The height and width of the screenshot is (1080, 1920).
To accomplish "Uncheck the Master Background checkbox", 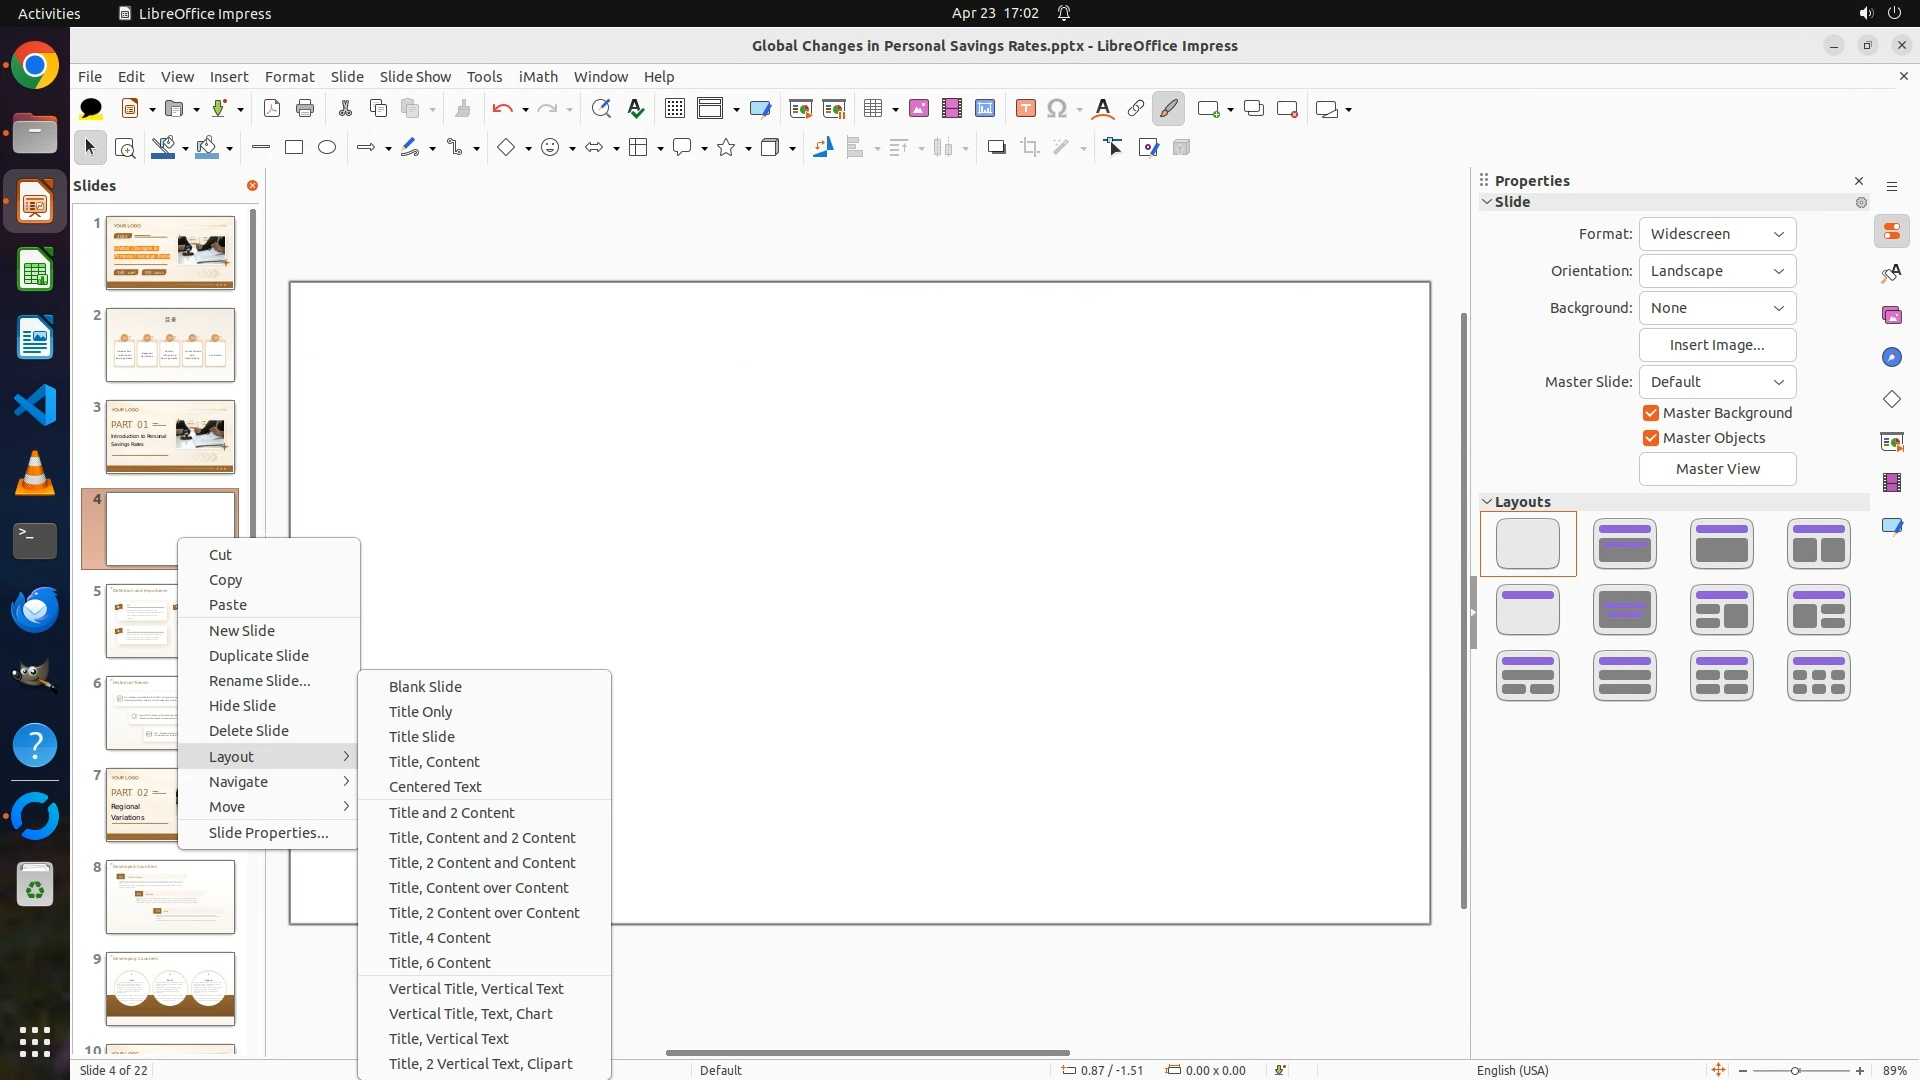I will coord(1651,413).
